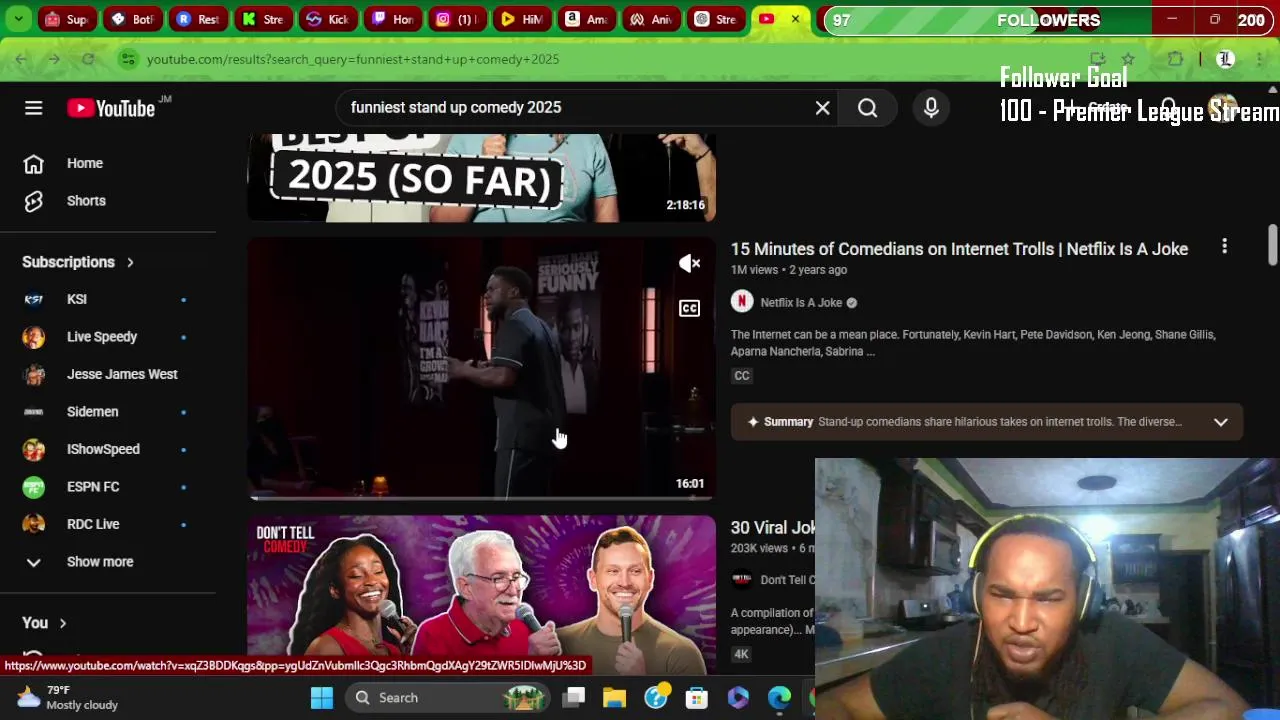Go back with the browser arrow
1280x720 pixels.
pos(21,59)
